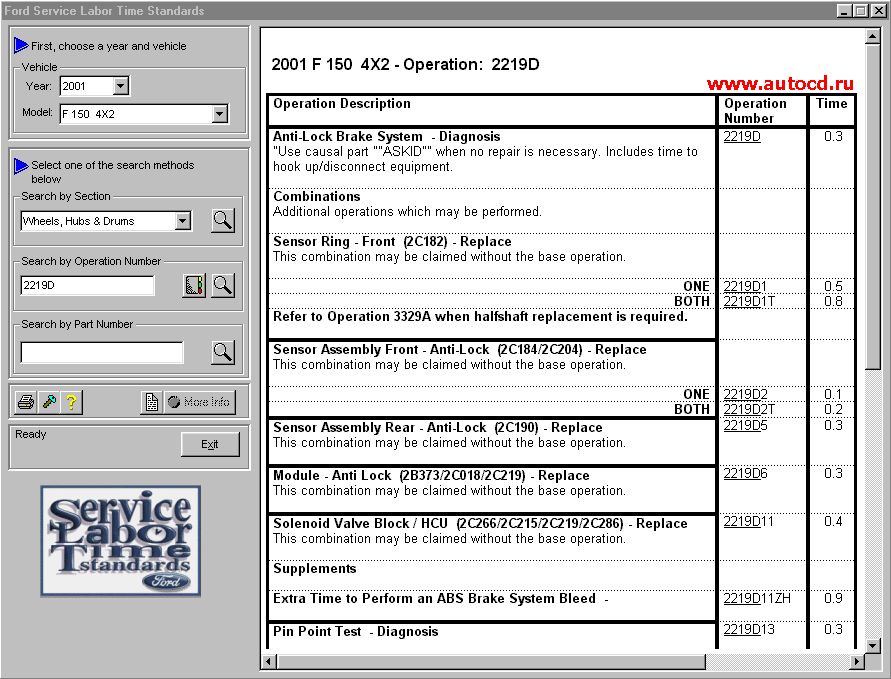Open the operation number book list icon
Viewport: 891px width, 679px height.
click(x=194, y=285)
